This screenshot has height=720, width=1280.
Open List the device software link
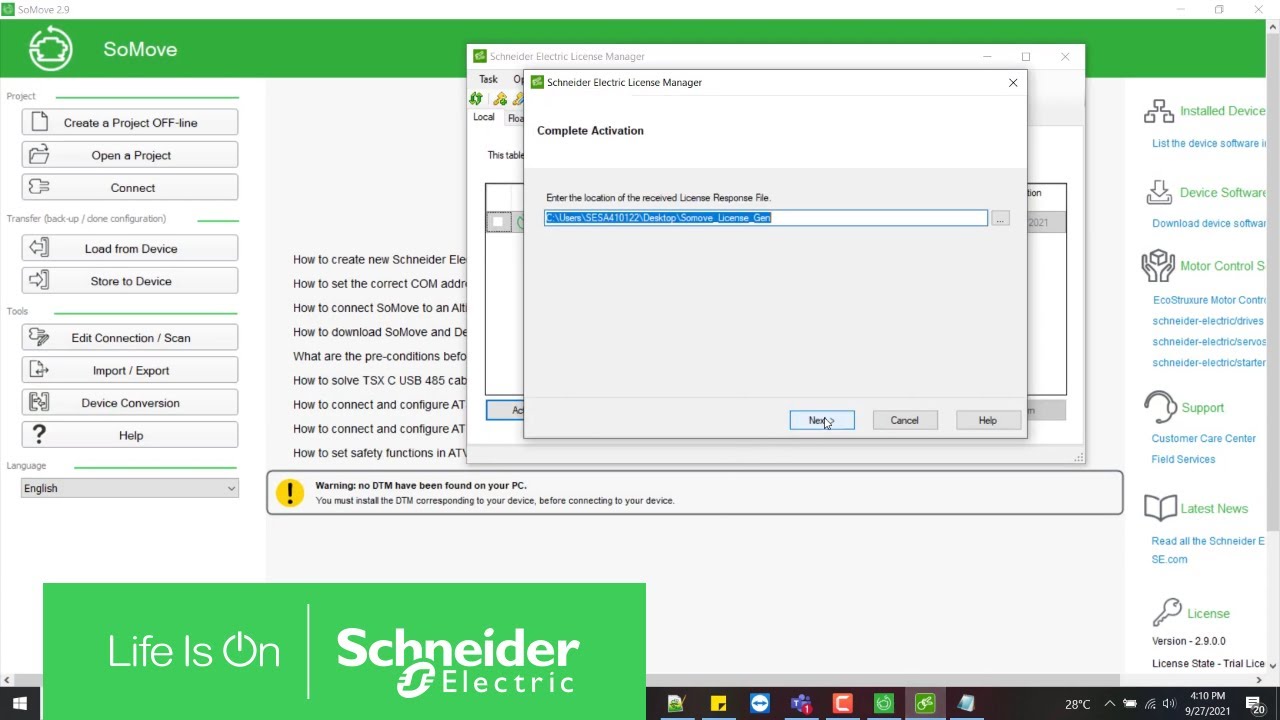pos(1208,143)
